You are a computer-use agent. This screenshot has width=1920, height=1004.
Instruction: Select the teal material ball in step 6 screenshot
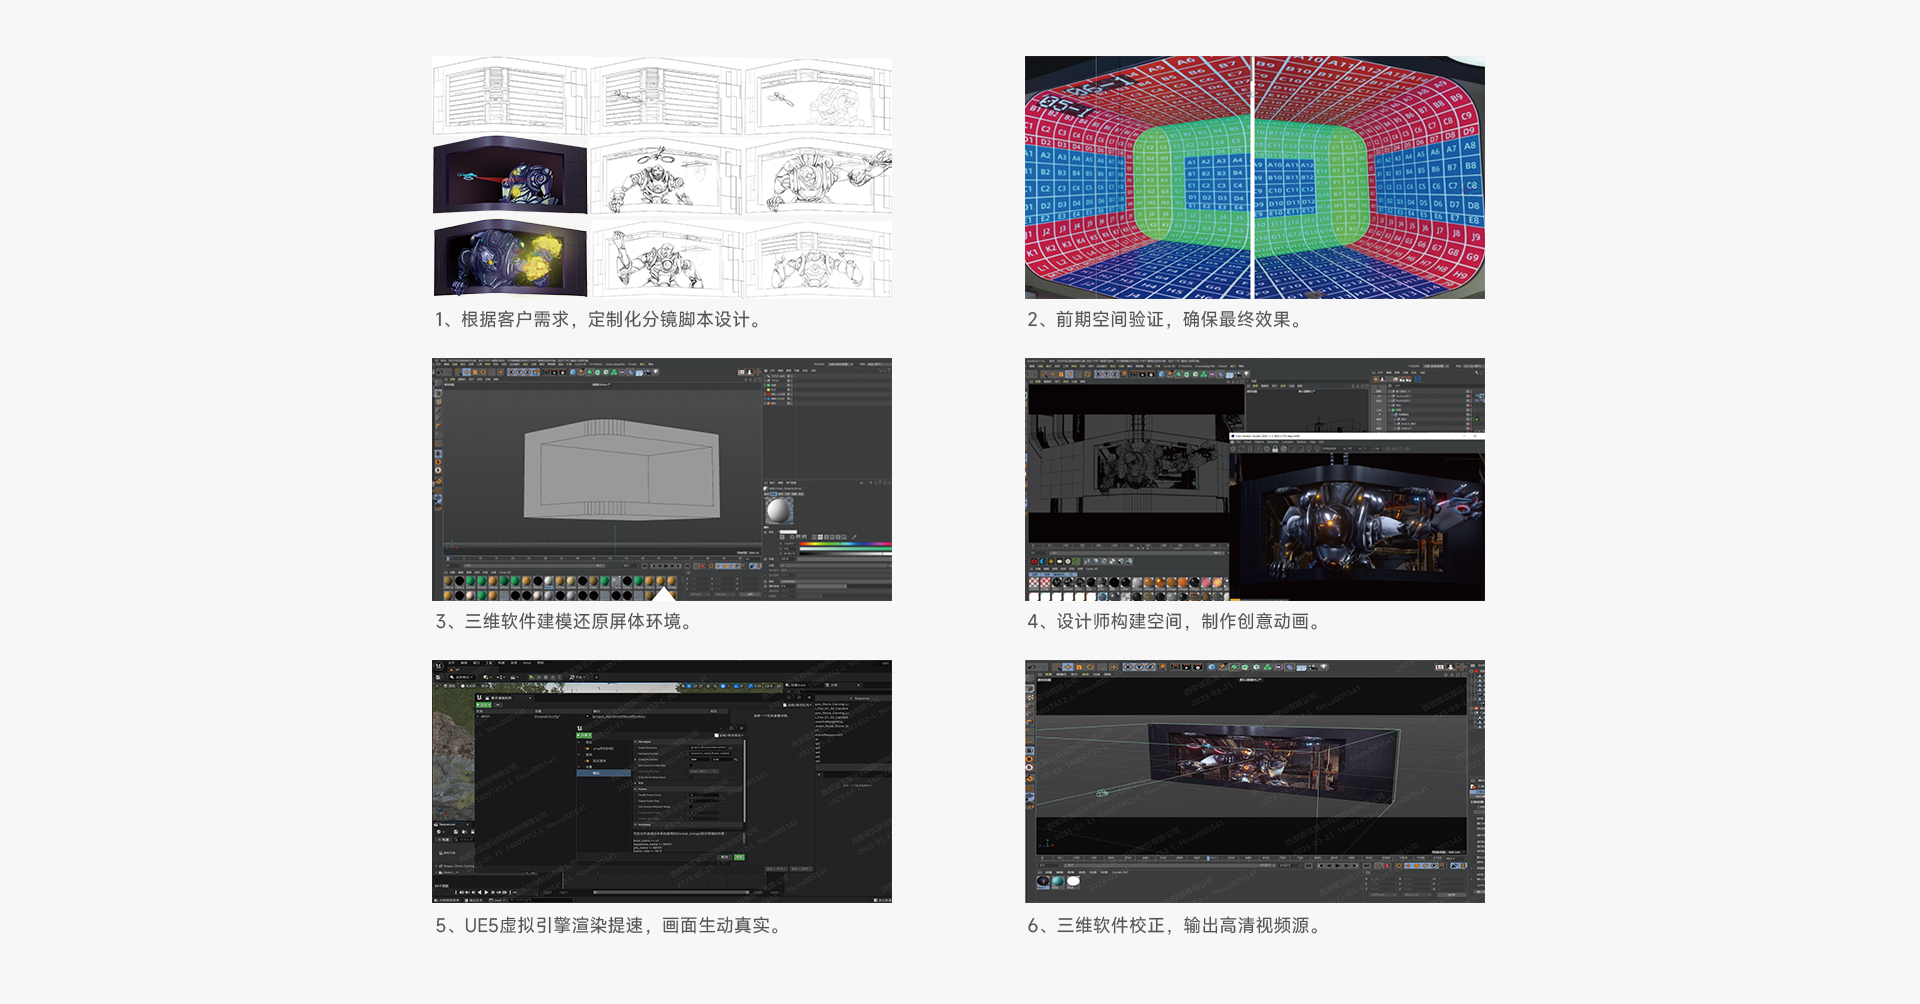point(1058,881)
